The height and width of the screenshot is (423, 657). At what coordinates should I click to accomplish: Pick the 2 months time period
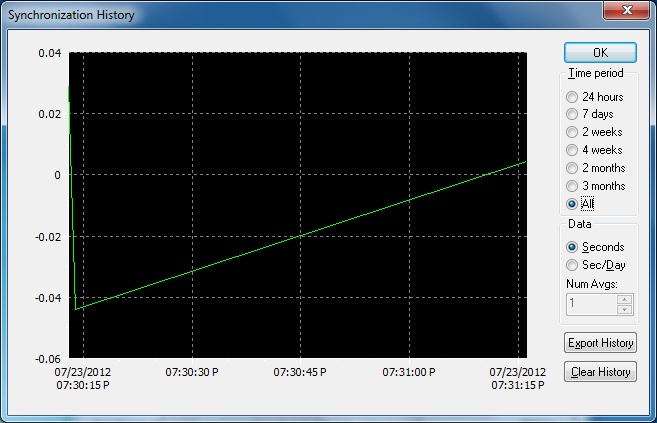click(x=596, y=168)
